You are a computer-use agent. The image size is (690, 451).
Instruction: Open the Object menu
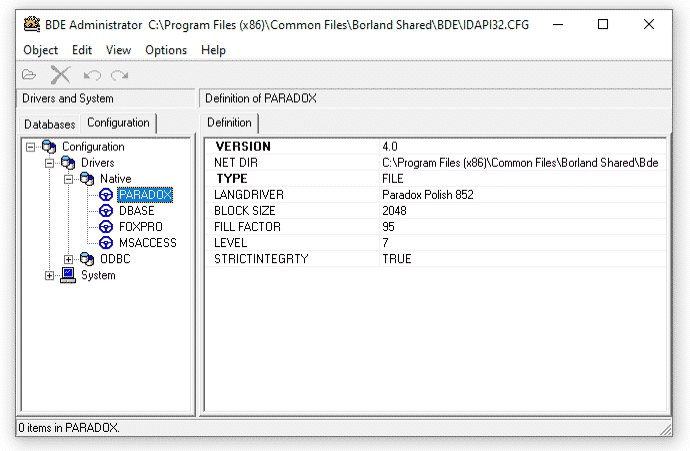(40, 50)
